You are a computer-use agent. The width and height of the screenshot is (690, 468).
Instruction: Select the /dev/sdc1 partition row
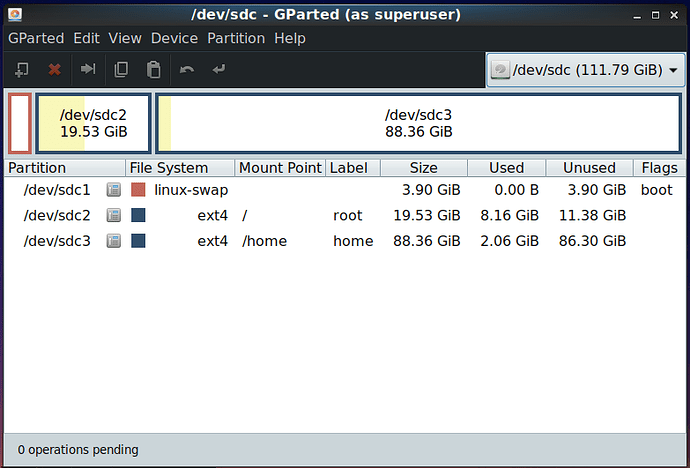(345, 190)
